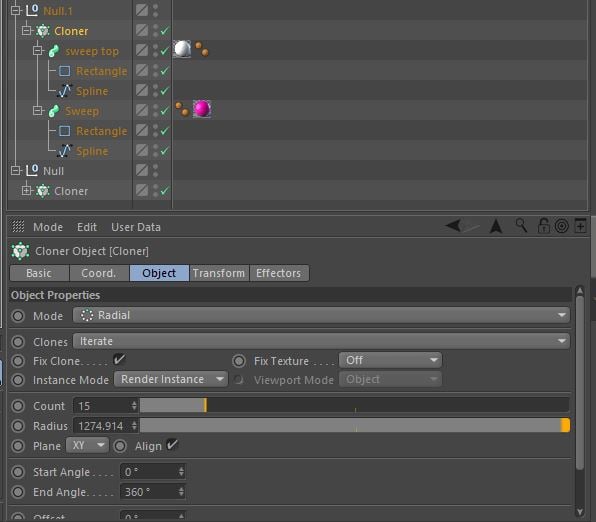Toggle visibility dots on Null.1 row
Image resolution: width=596 pixels, height=522 pixels.
[155, 10]
